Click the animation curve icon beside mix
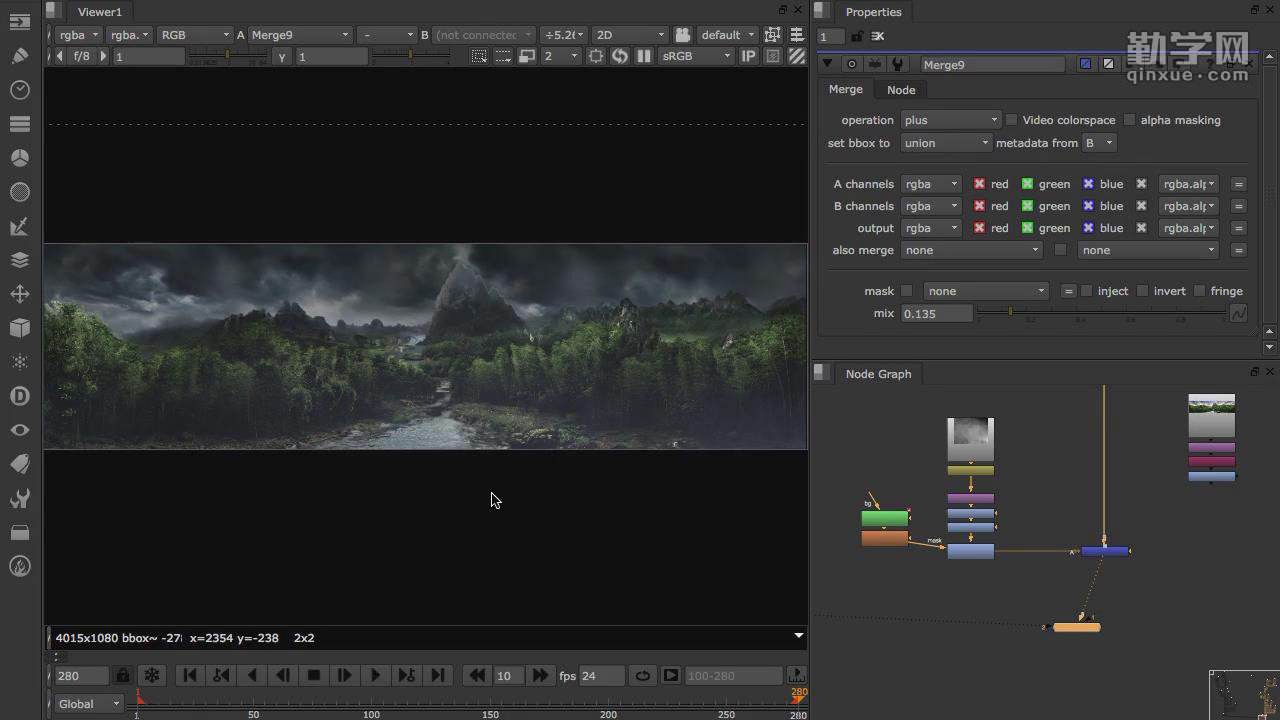This screenshot has height=720, width=1280. [1238, 313]
